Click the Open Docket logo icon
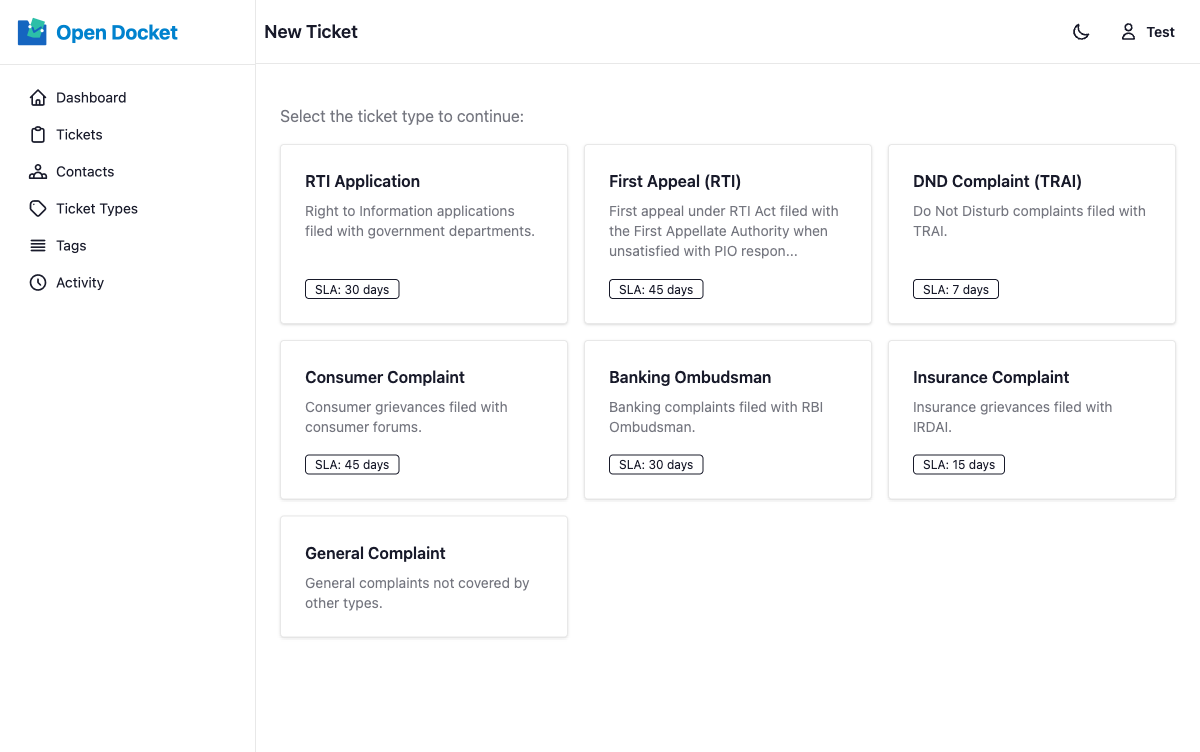The height and width of the screenshot is (752, 1200). (31, 31)
